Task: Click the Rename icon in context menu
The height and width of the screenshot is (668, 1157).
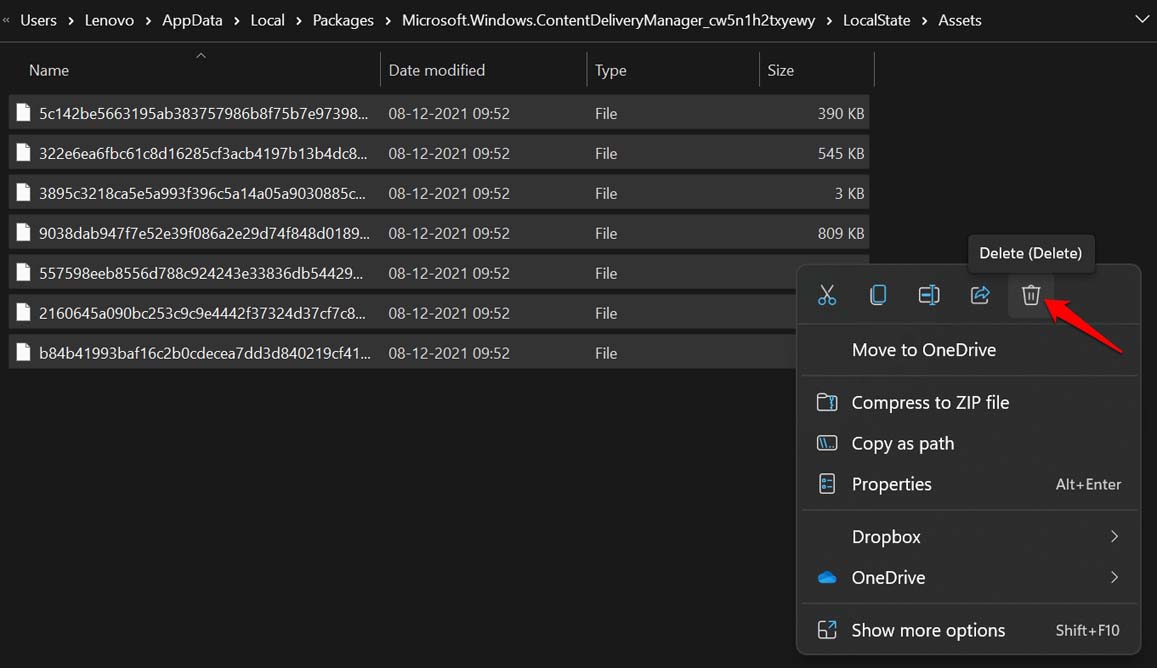Action: click(929, 295)
